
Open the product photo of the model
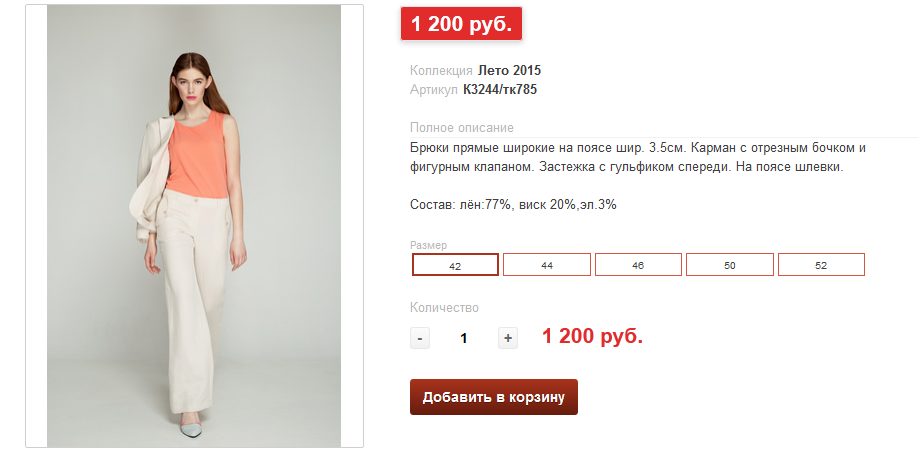pyautogui.click(x=194, y=226)
